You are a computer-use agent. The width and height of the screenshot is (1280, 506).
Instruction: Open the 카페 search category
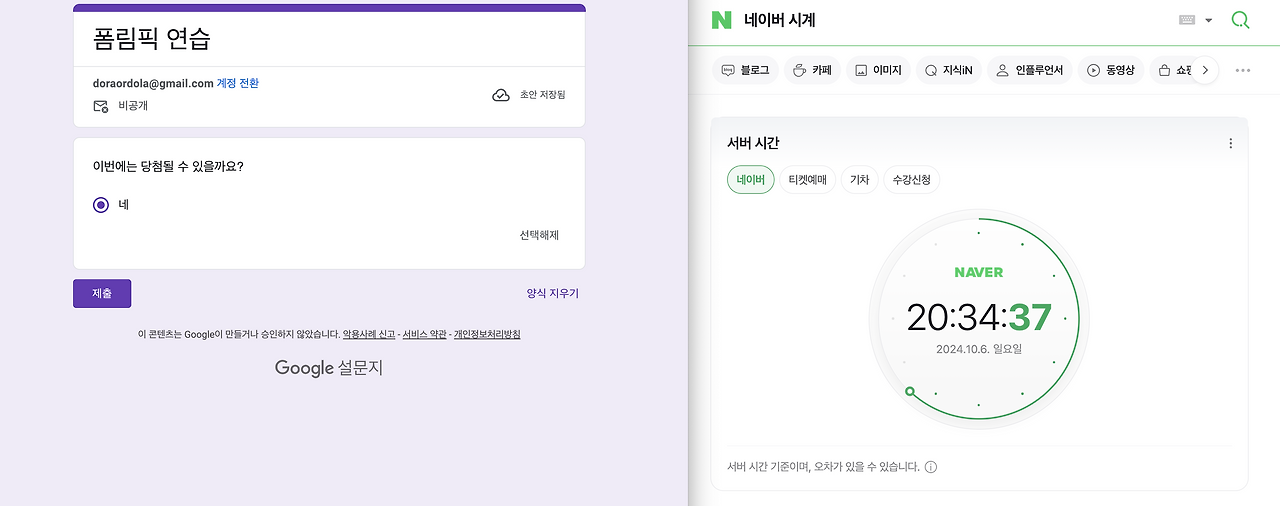click(812, 70)
